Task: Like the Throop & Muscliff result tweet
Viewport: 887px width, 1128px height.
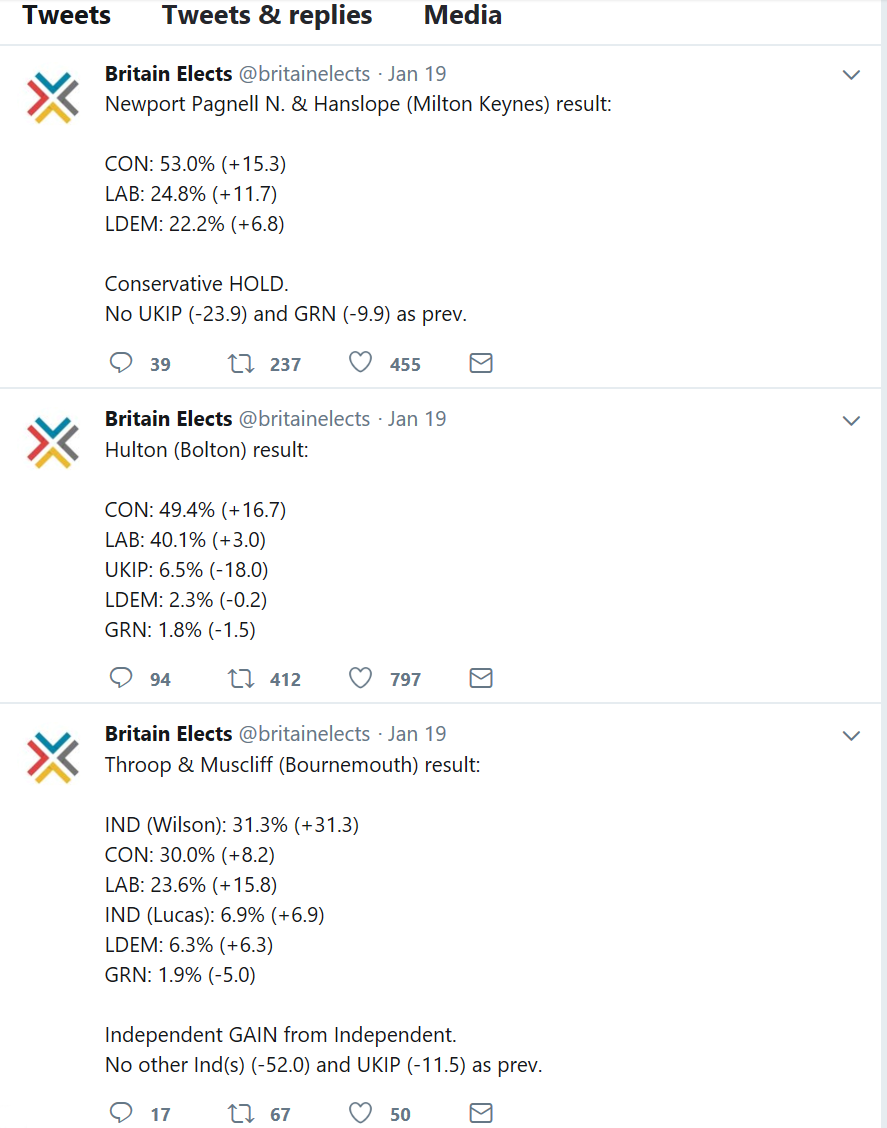Action: [x=360, y=1113]
